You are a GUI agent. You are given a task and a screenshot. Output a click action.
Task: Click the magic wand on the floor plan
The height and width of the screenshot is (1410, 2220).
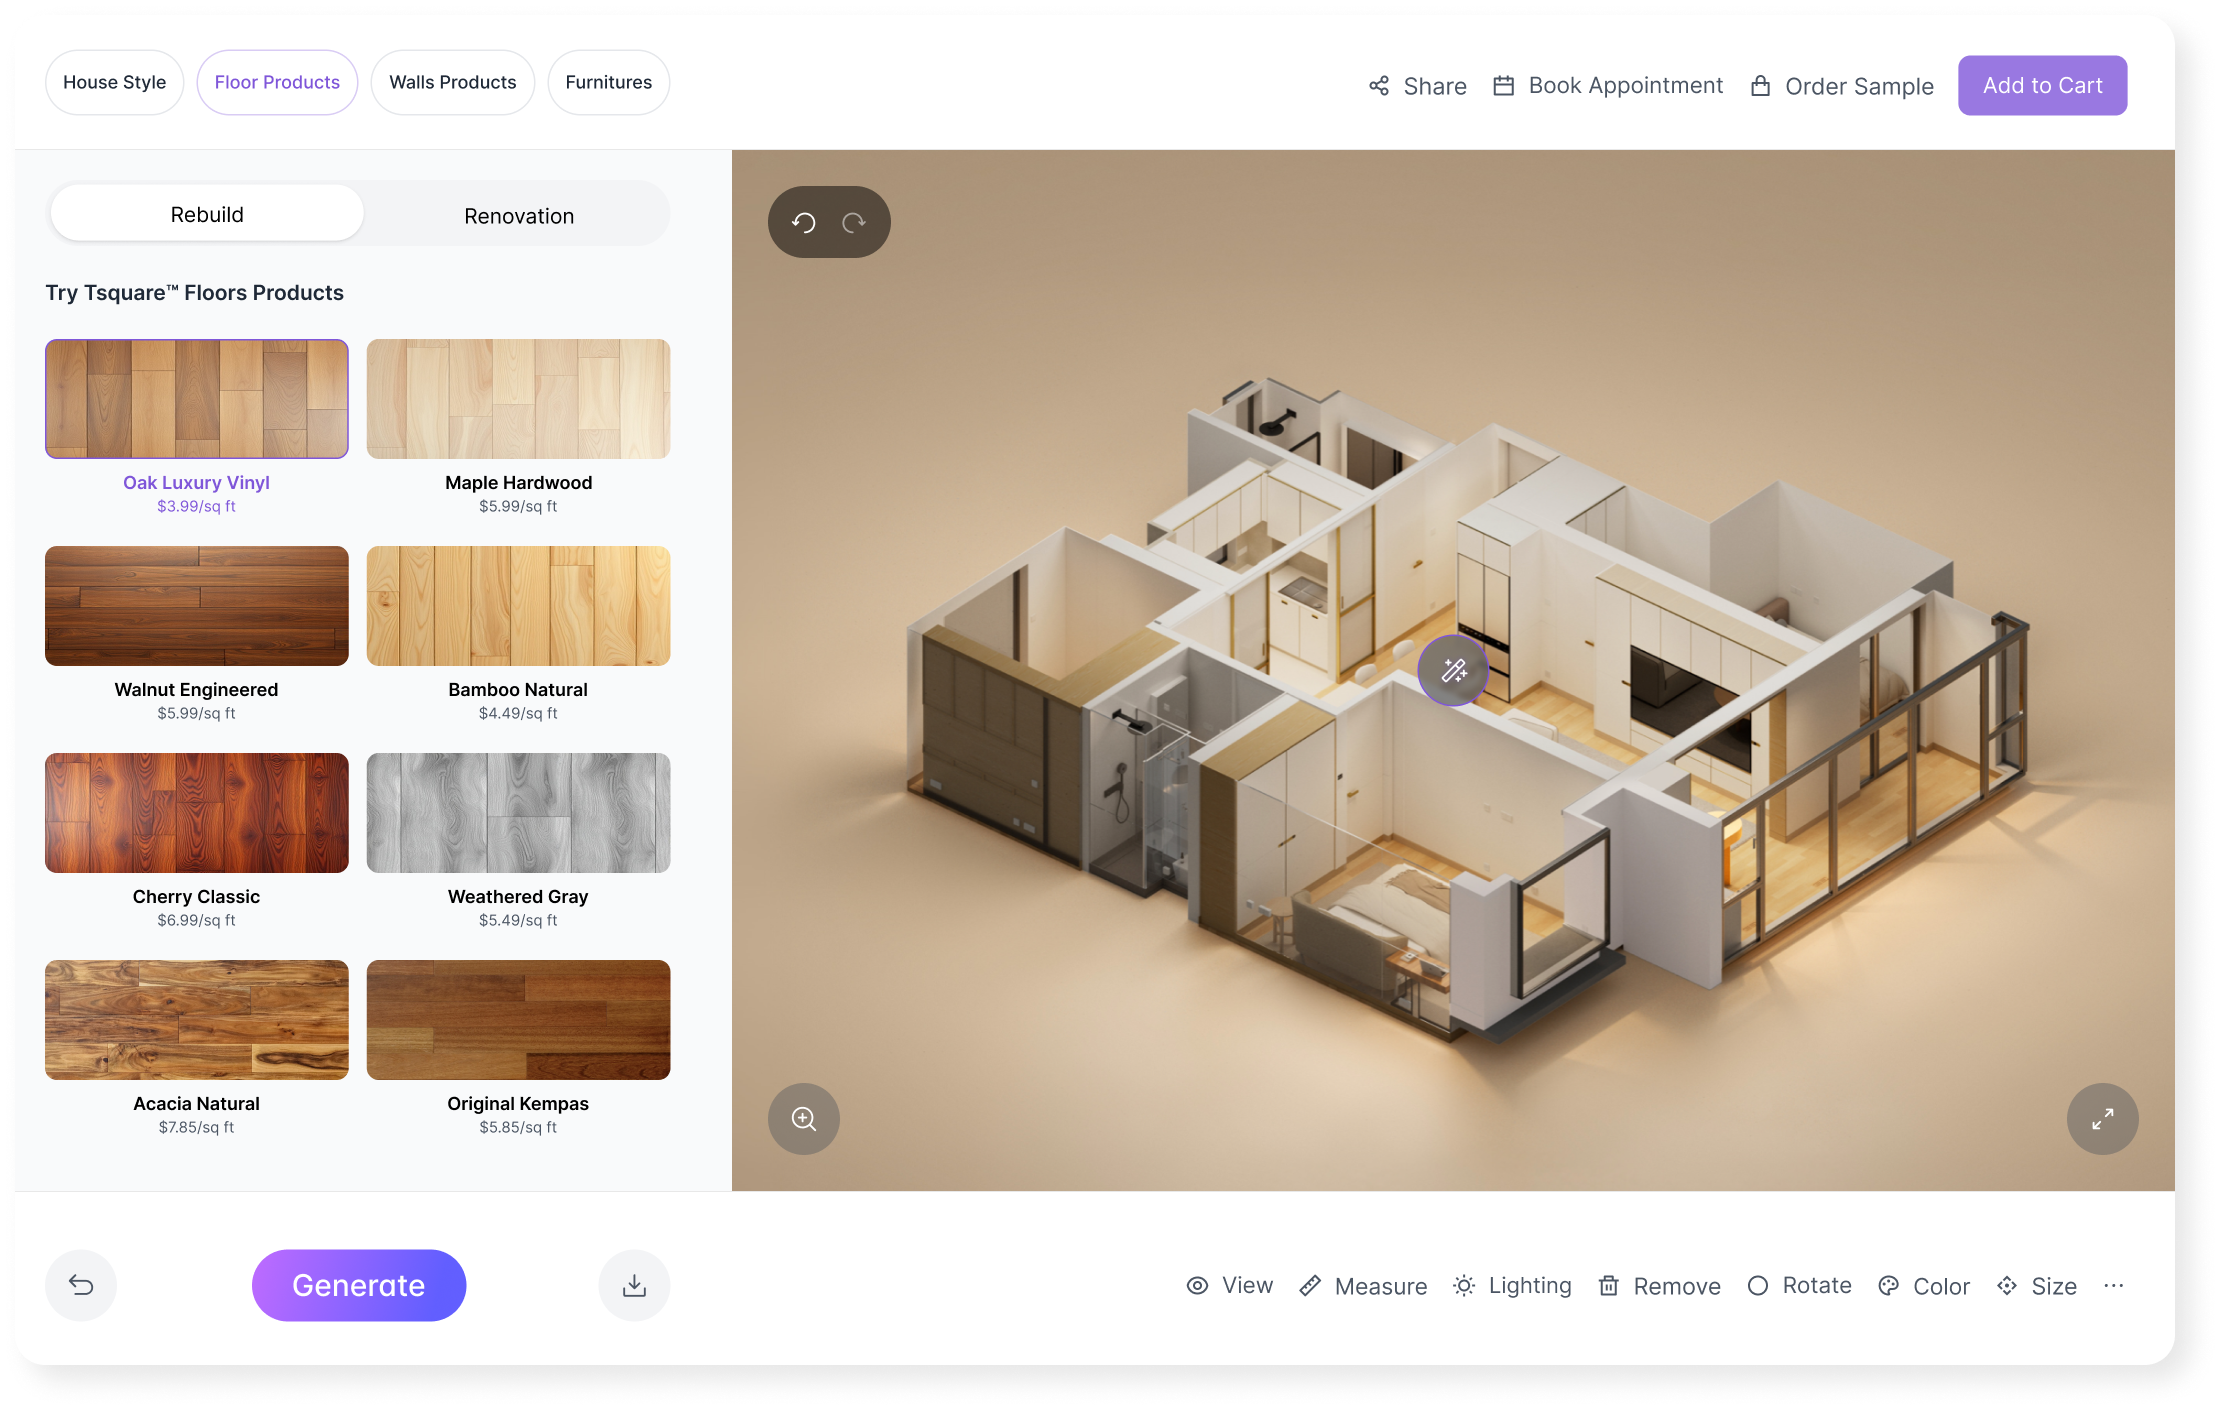point(1453,670)
